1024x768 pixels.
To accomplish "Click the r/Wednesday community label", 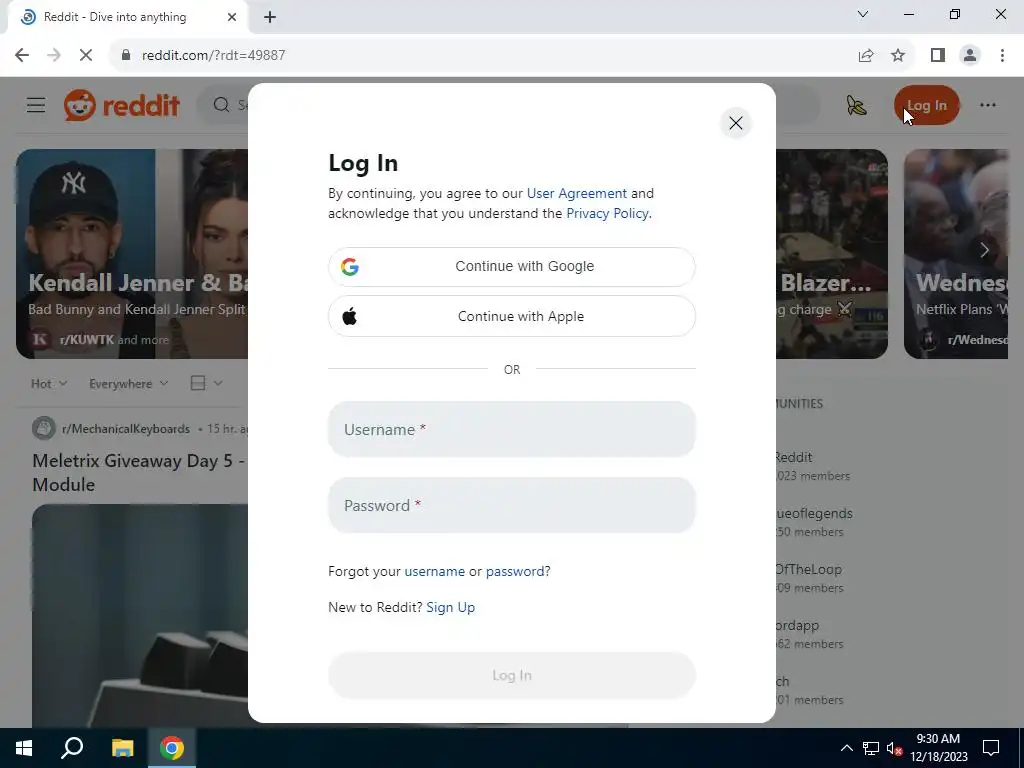I will [977, 340].
